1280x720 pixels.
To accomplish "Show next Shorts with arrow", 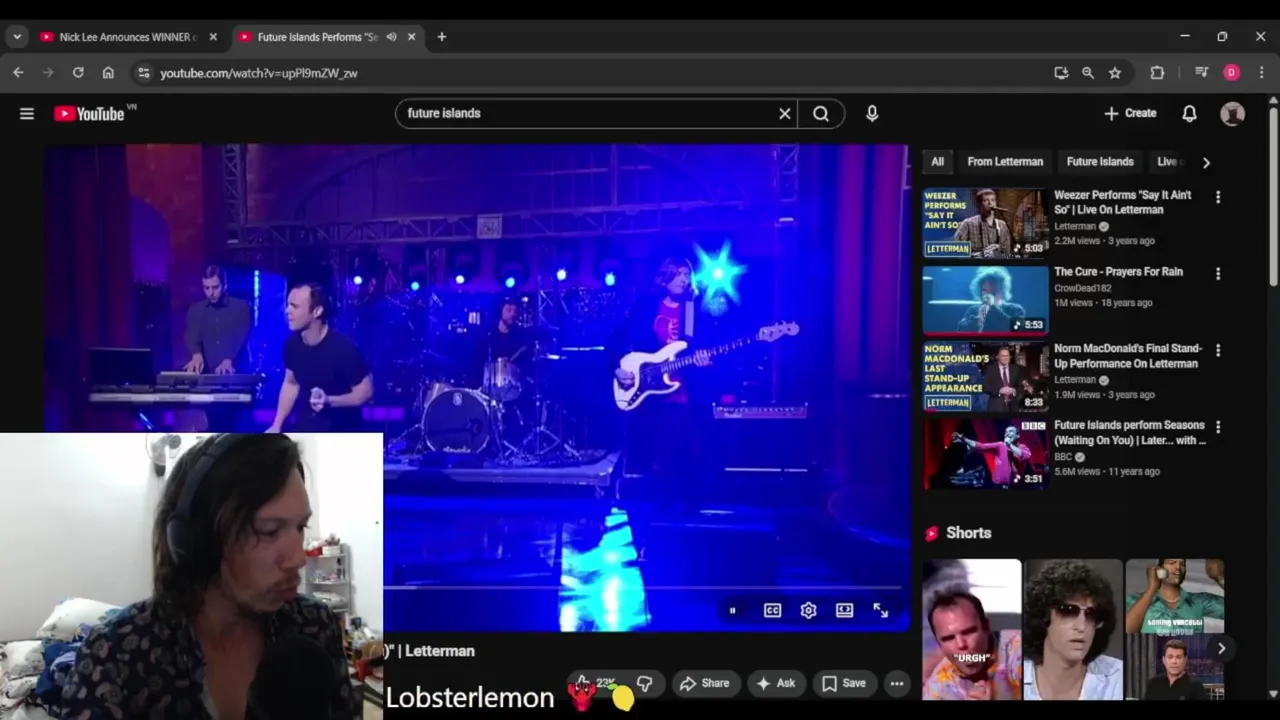I will (x=1221, y=648).
